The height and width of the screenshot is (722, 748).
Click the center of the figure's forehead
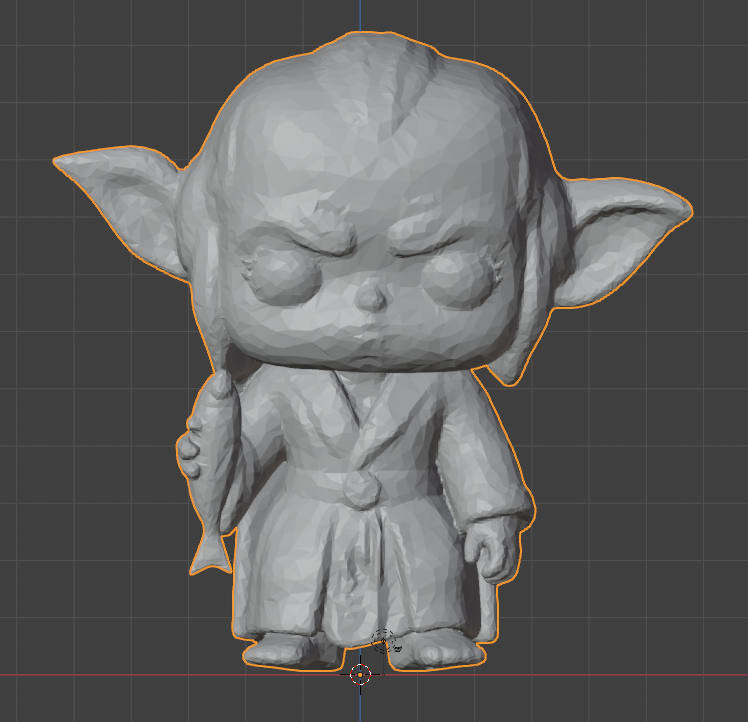(x=370, y=150)
